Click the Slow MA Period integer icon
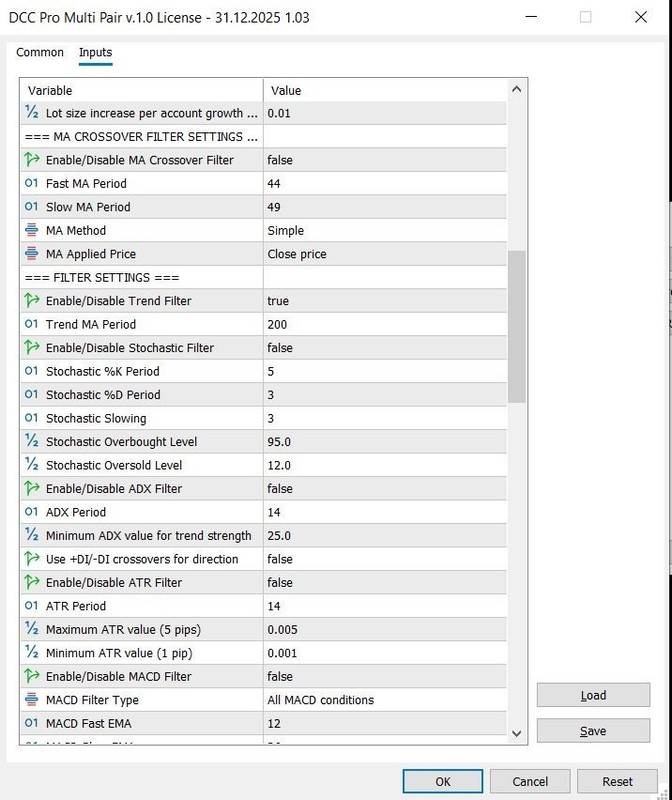 [32, 207]
